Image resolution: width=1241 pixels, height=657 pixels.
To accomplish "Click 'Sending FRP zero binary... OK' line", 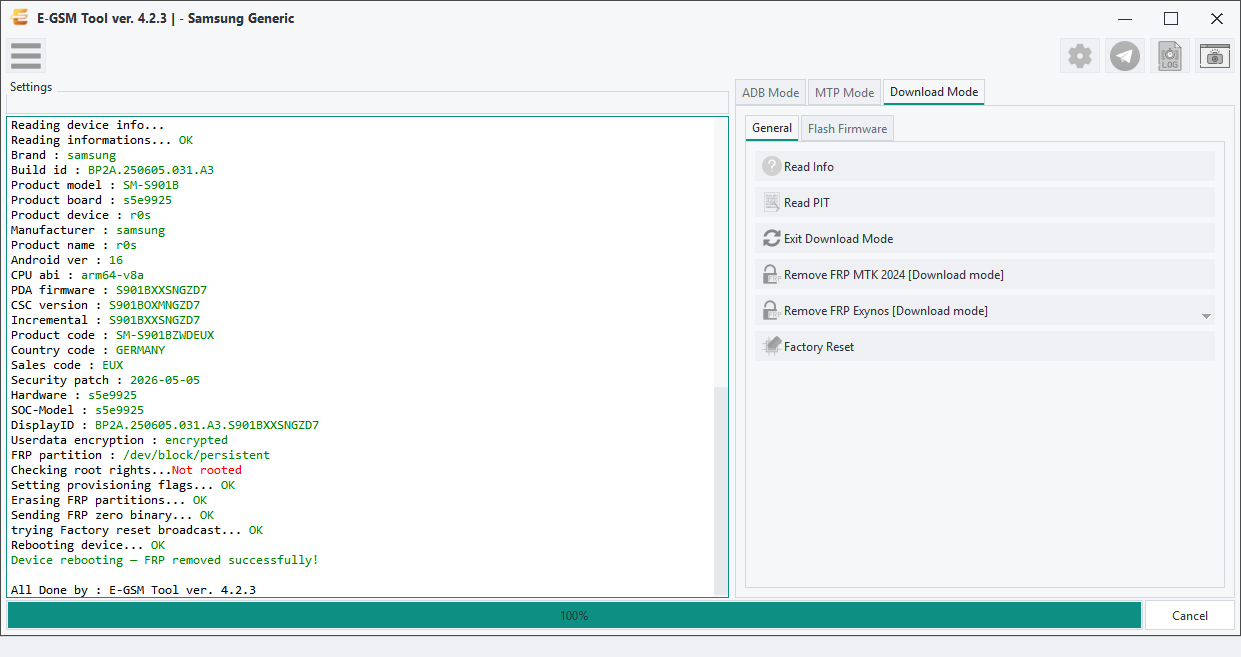I will pos(112,515).
